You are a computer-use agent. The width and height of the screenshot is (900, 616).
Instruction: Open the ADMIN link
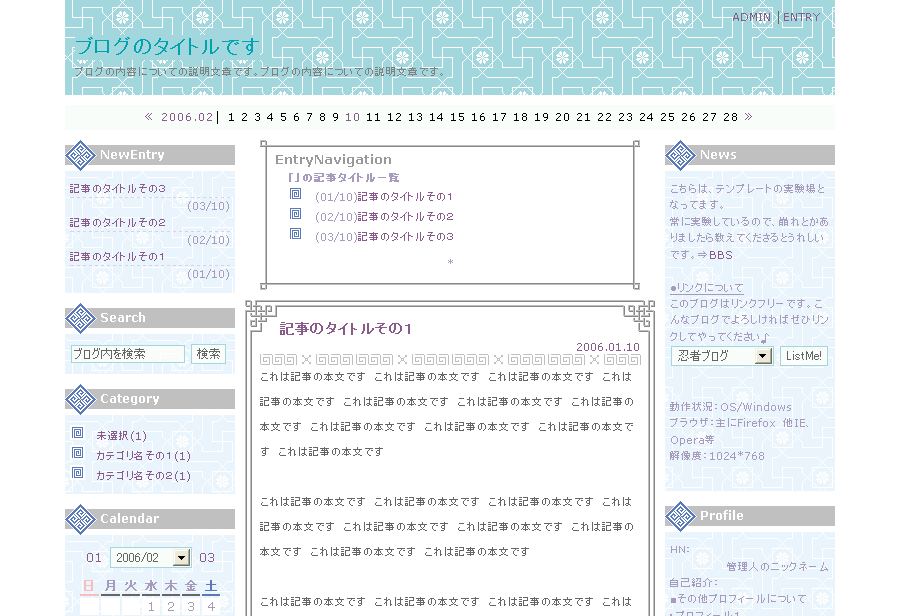click(x=751, y=17)
